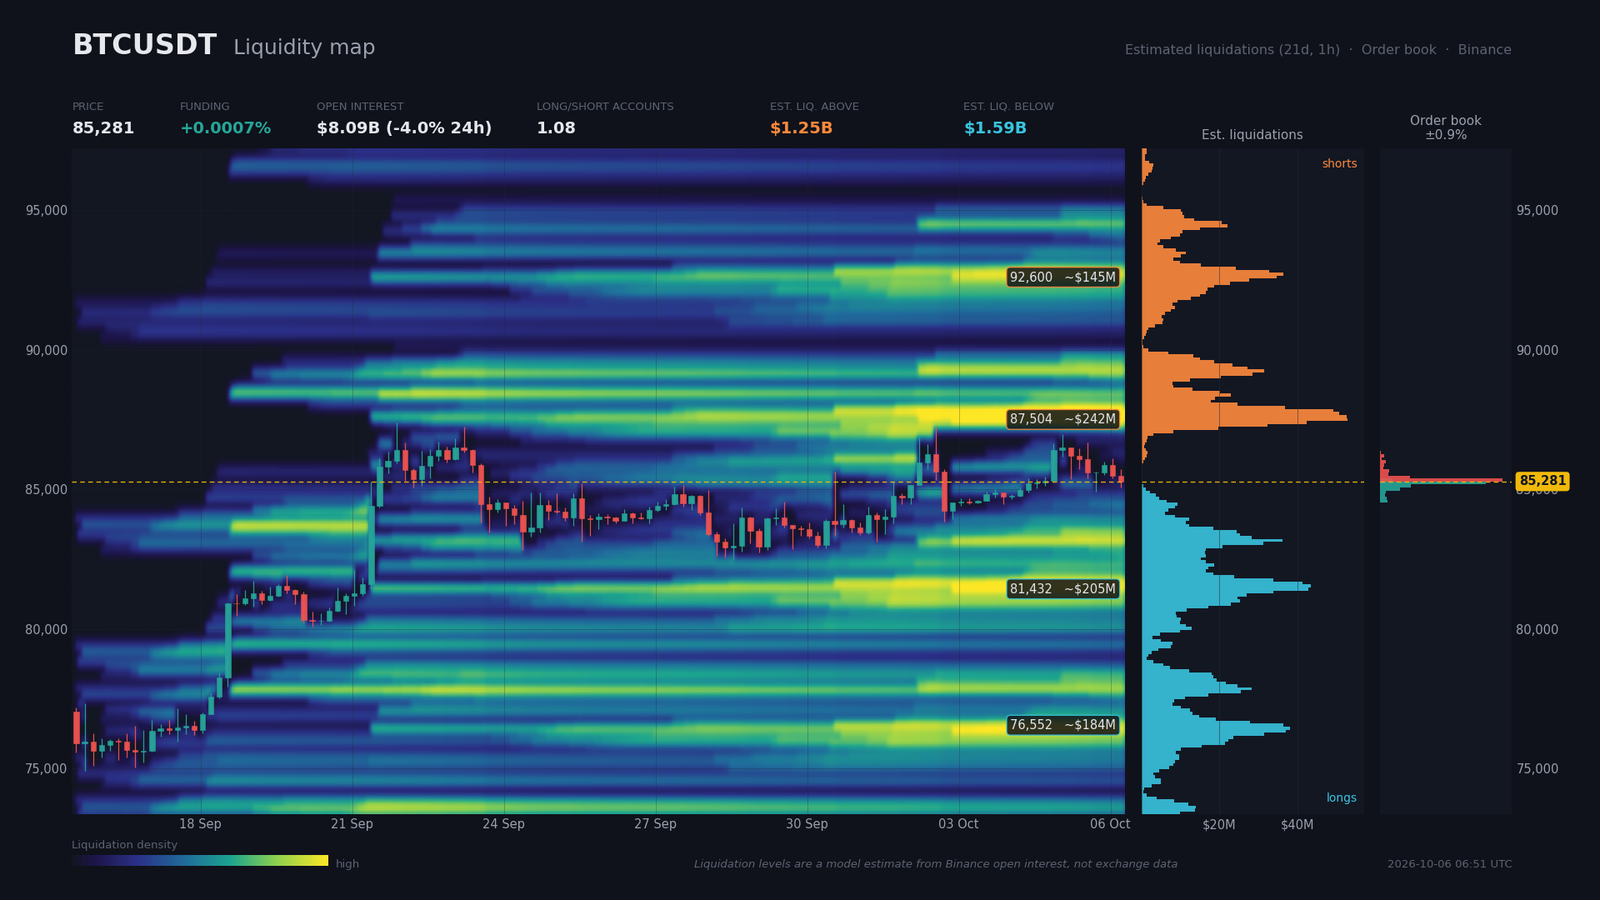Click the shorts legend label
Viewport: 1600px width, 900px height.
[x=1339, y=164]
